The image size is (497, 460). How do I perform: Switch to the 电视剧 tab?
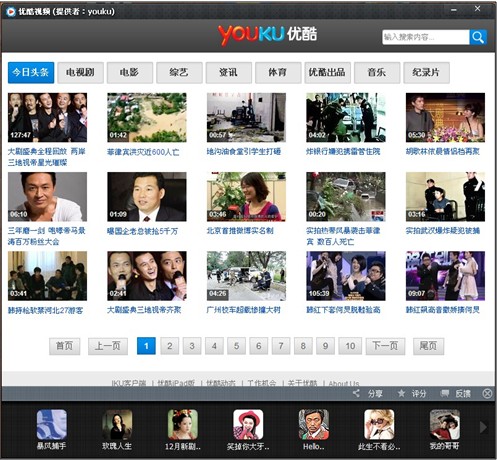pos(80,72)
